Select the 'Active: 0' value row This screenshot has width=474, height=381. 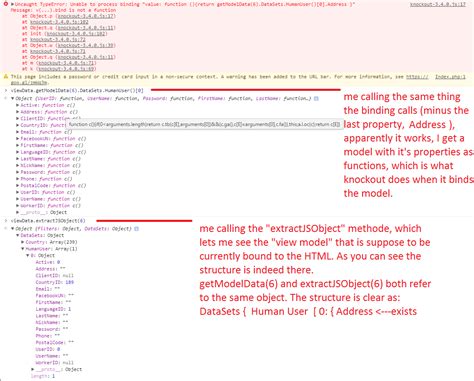tap(48, 262)
